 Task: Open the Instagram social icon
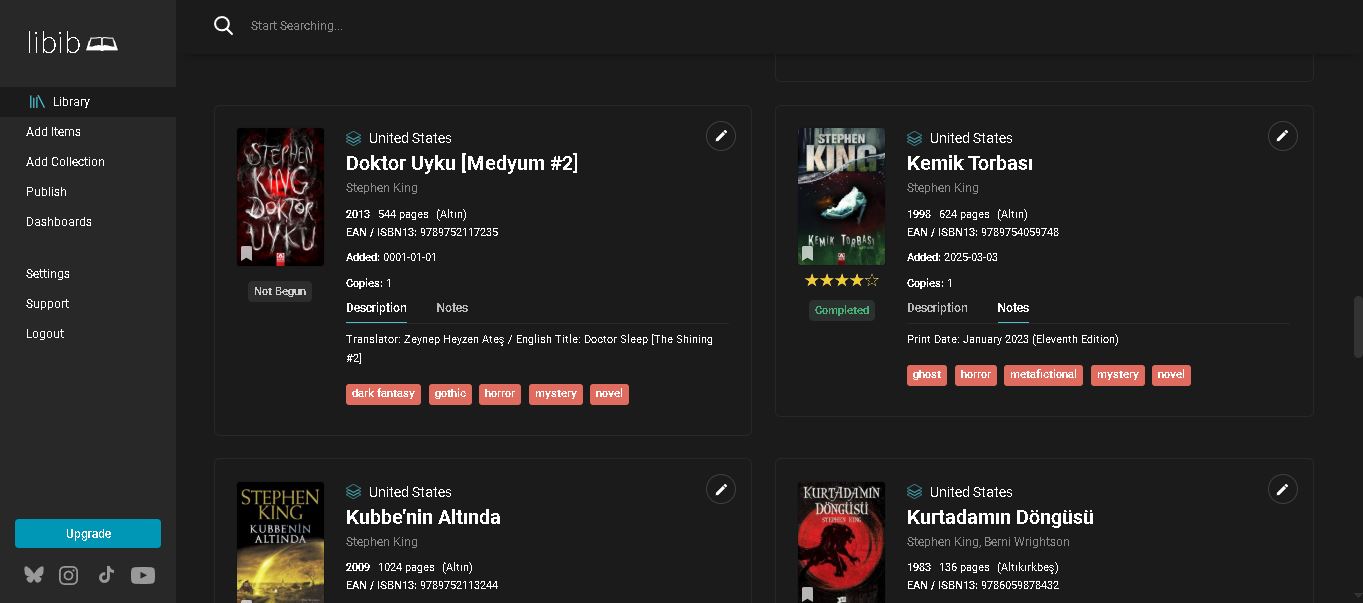pos(69,575)
